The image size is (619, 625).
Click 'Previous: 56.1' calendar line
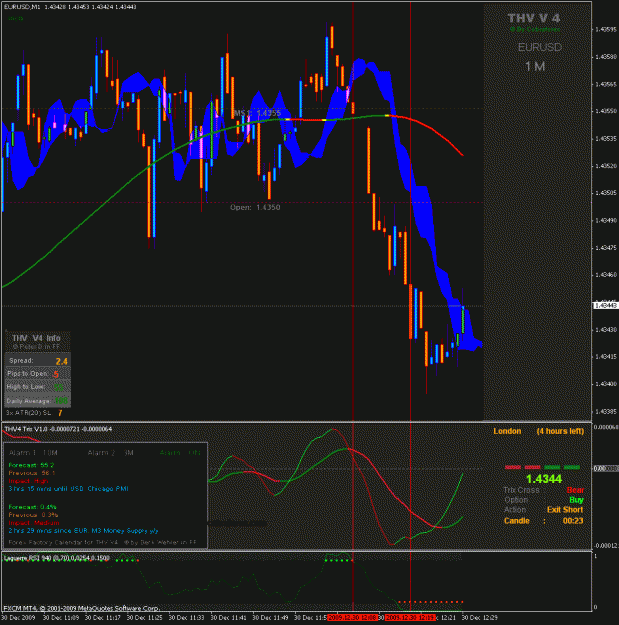pyautogui.click(x=31, y=473)
